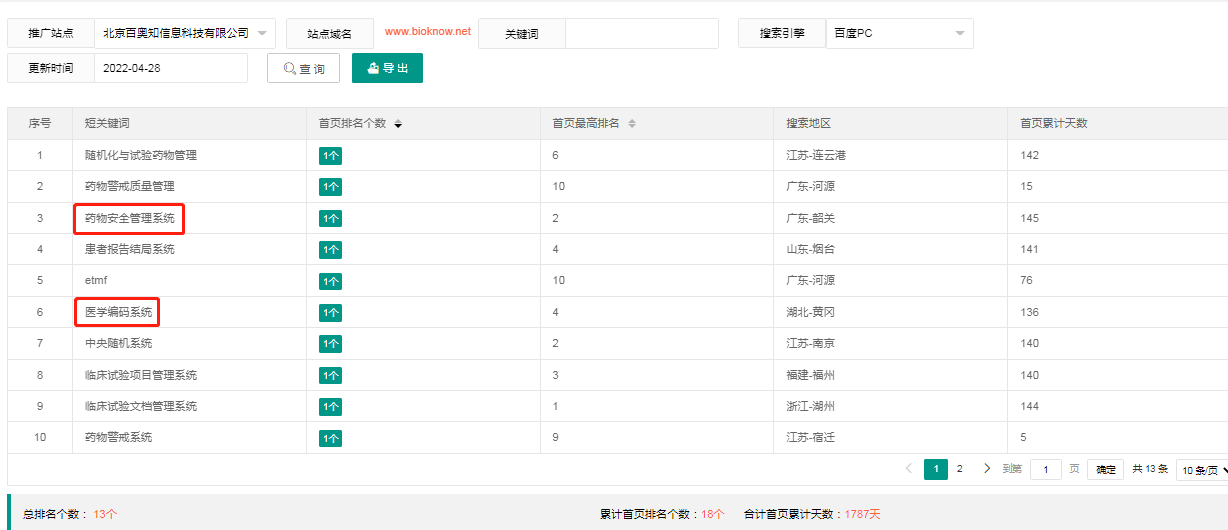1228x530 pixels.
Task: Click the 确定 page jump button
Action: click(1105, 470)
